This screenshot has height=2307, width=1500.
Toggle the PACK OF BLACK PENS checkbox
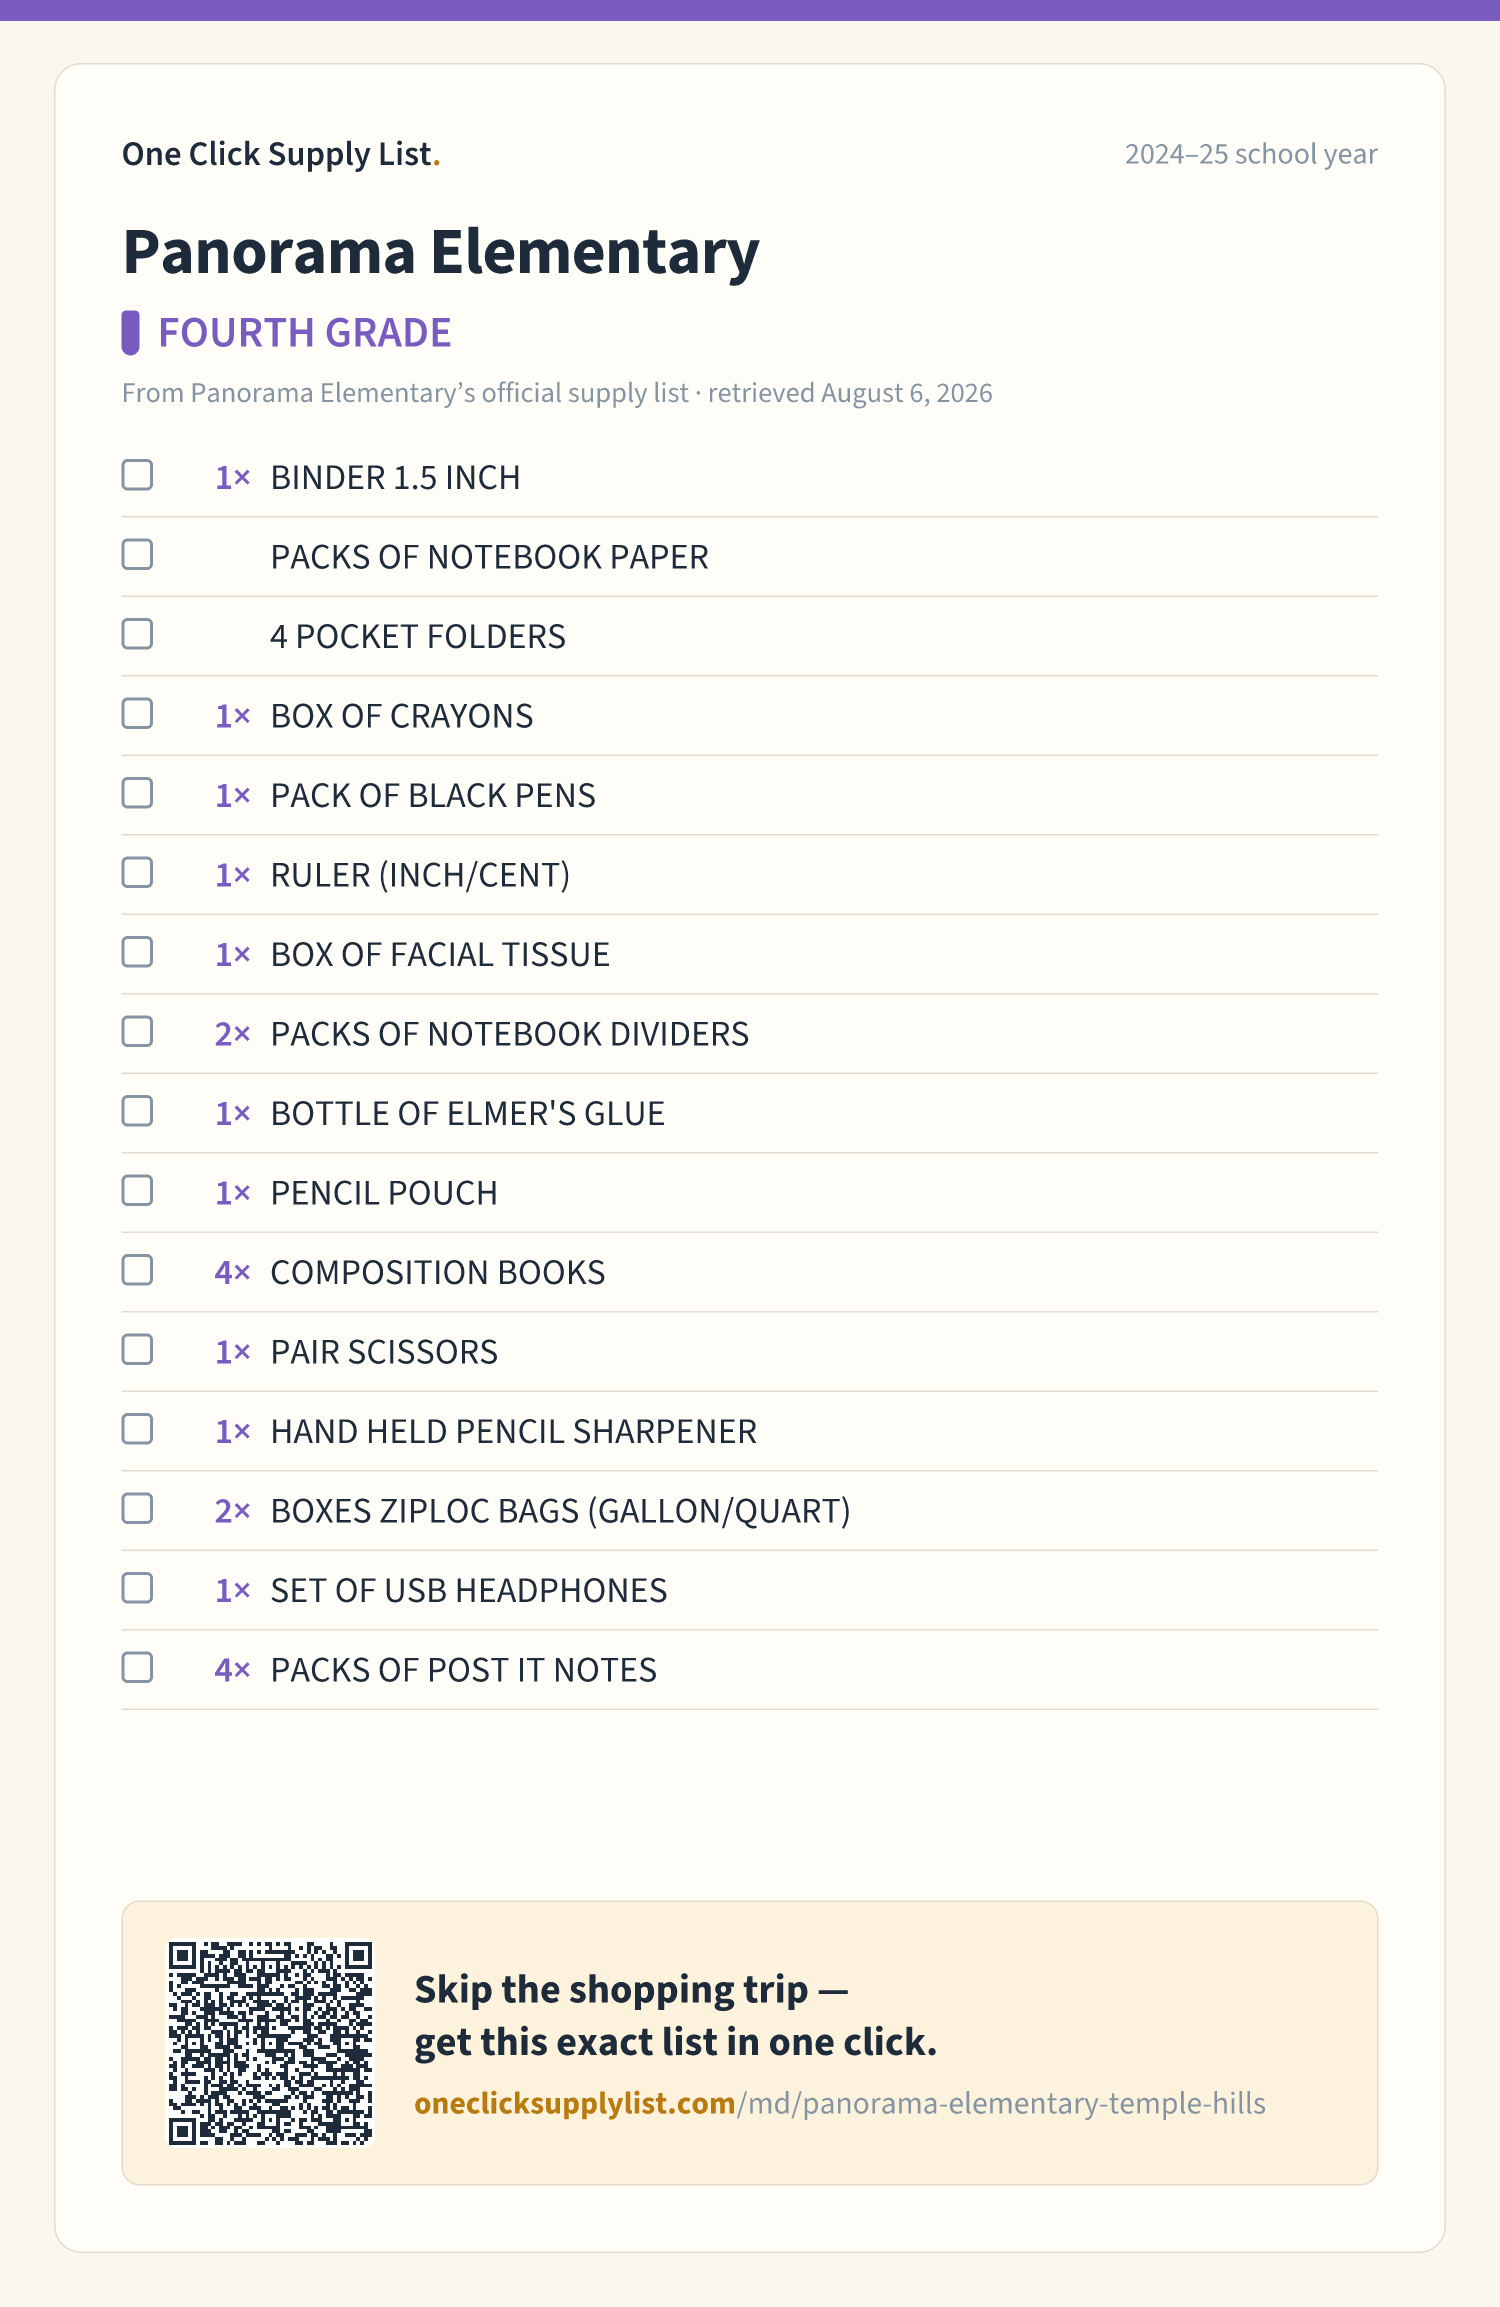click(137, 793)
